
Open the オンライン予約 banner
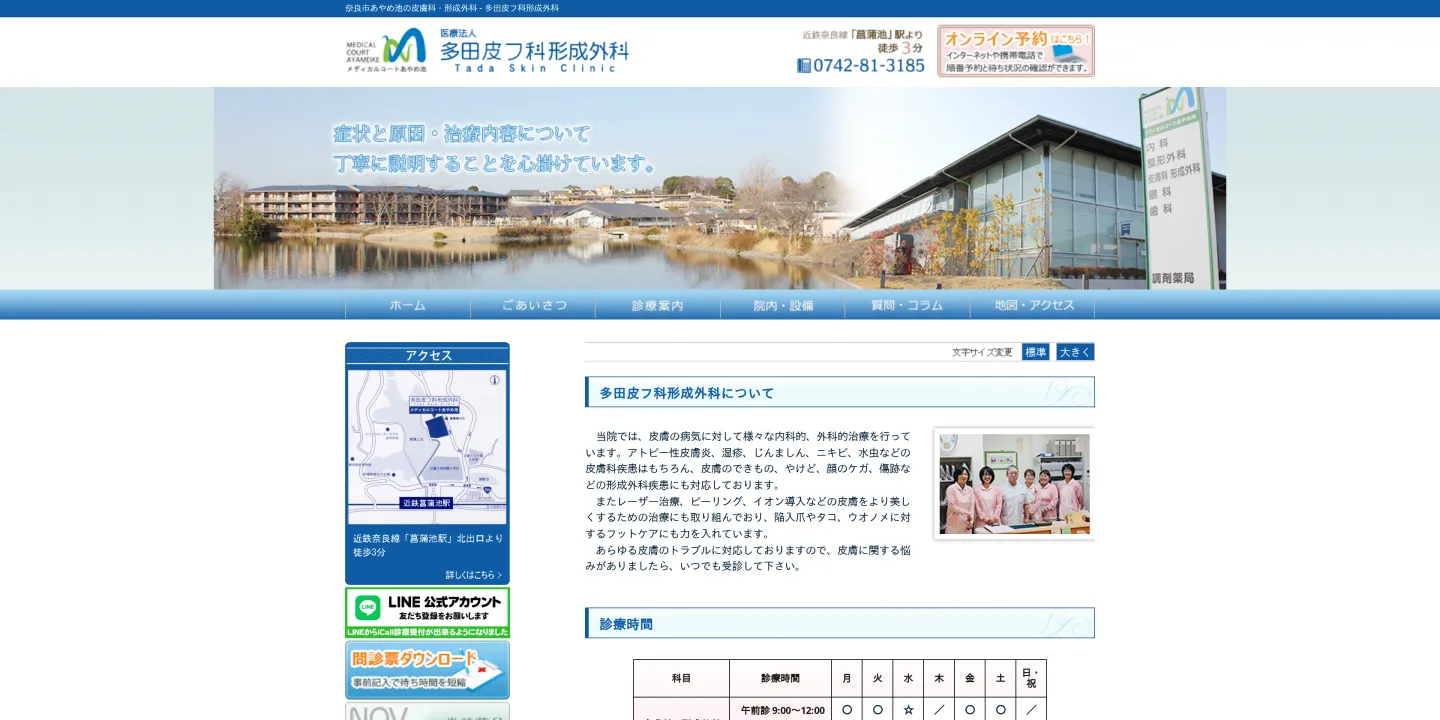pos(1016,51)
